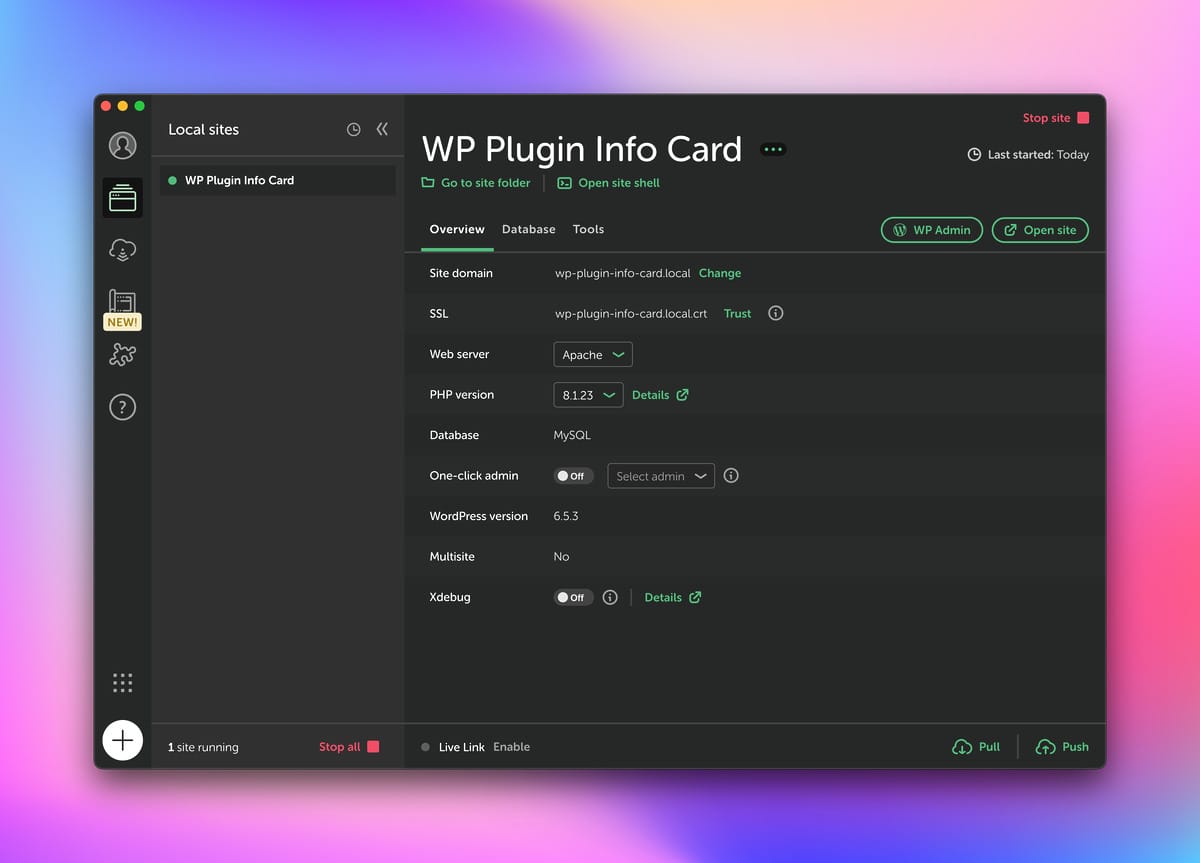This screenshot has height=863, width=1200.
Task: Click the red Stop site square icon
Action: click(x=1083, y=118)
